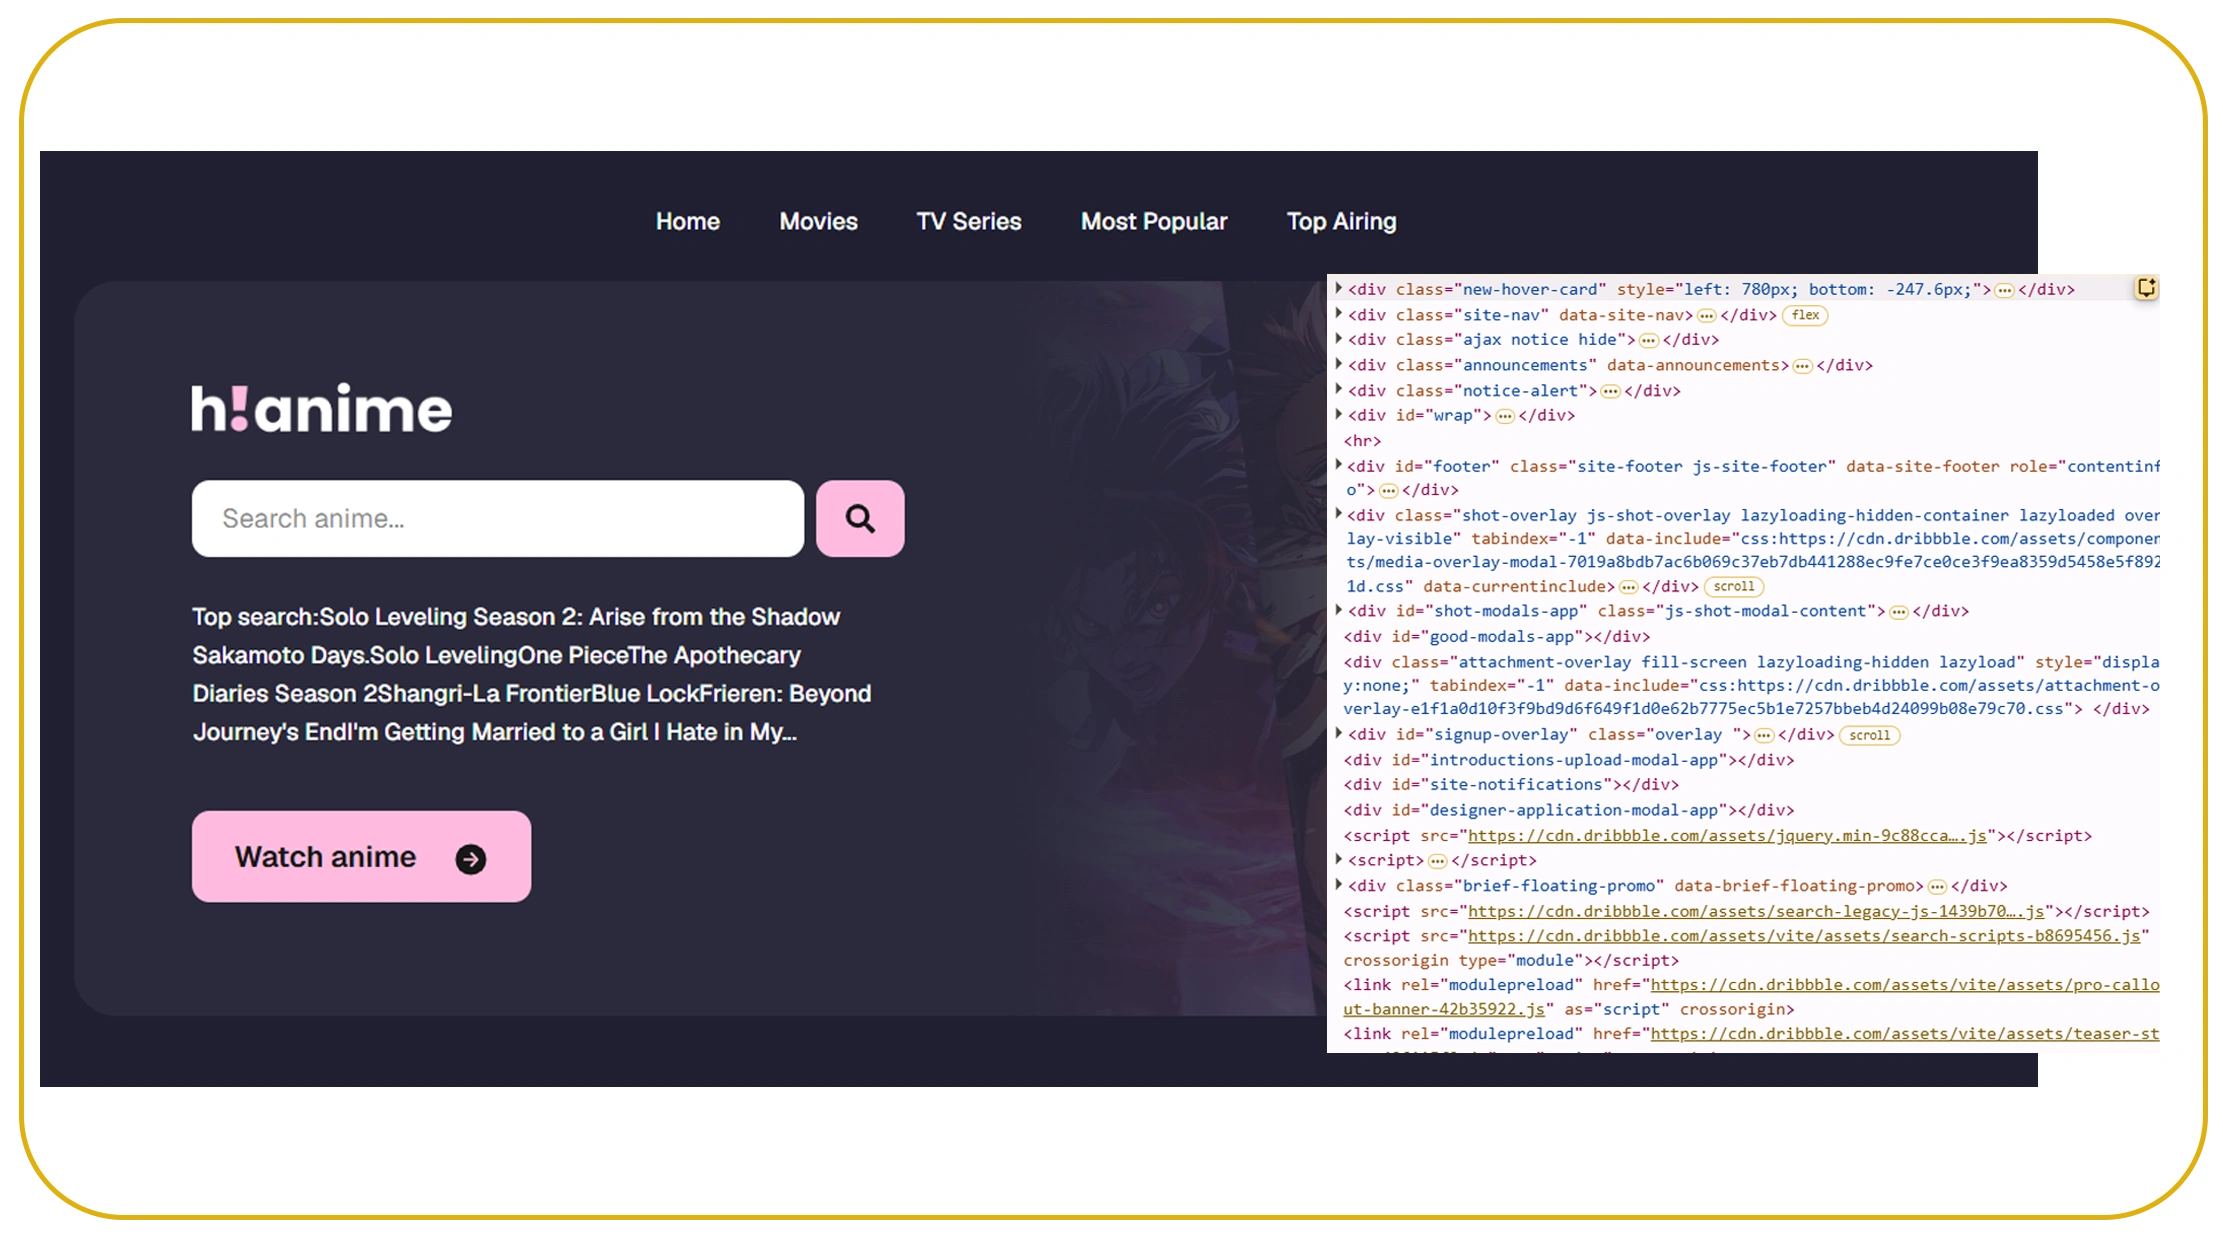Click ellipsis in notice-alert node
This screenshot has height=1240, width=2223.
1610,392
